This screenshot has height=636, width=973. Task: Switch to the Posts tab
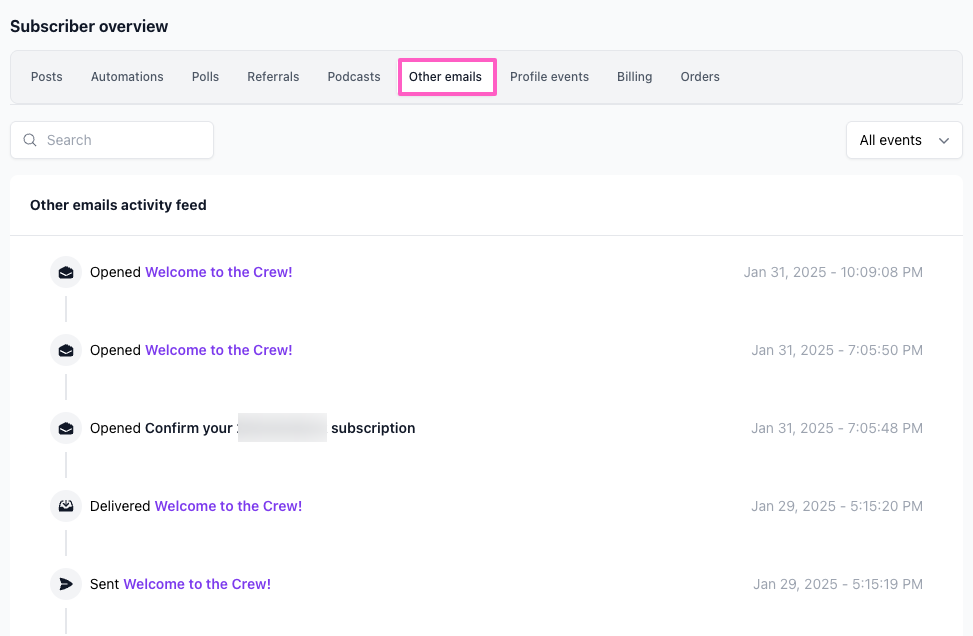pyautogui.click(x=47, y=77)
